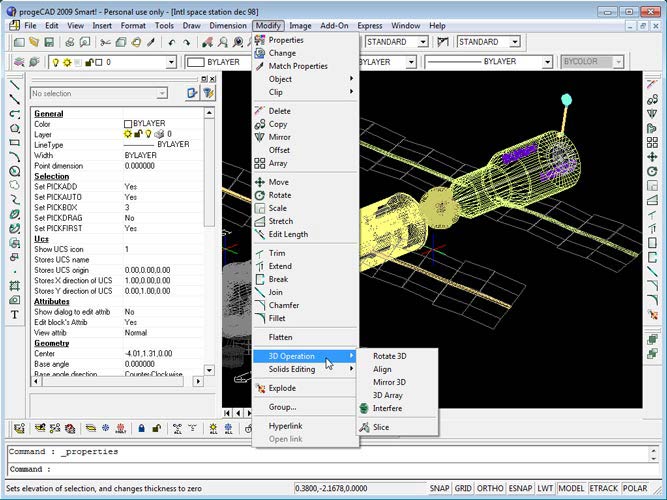Click the Undo arrow in top toolbar
This screenshot has height=500, width=667.
pyautogui.click(x=171, y=43)
